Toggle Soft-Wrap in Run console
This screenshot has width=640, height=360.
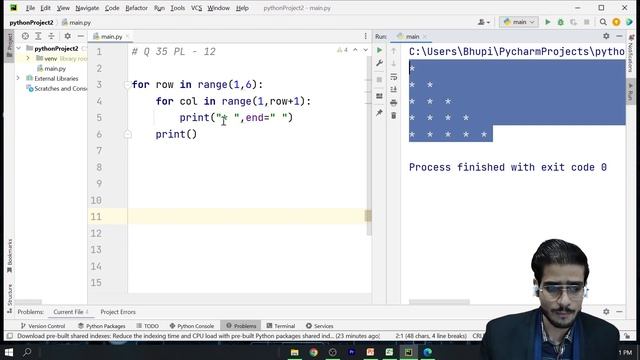coord(393,77)
